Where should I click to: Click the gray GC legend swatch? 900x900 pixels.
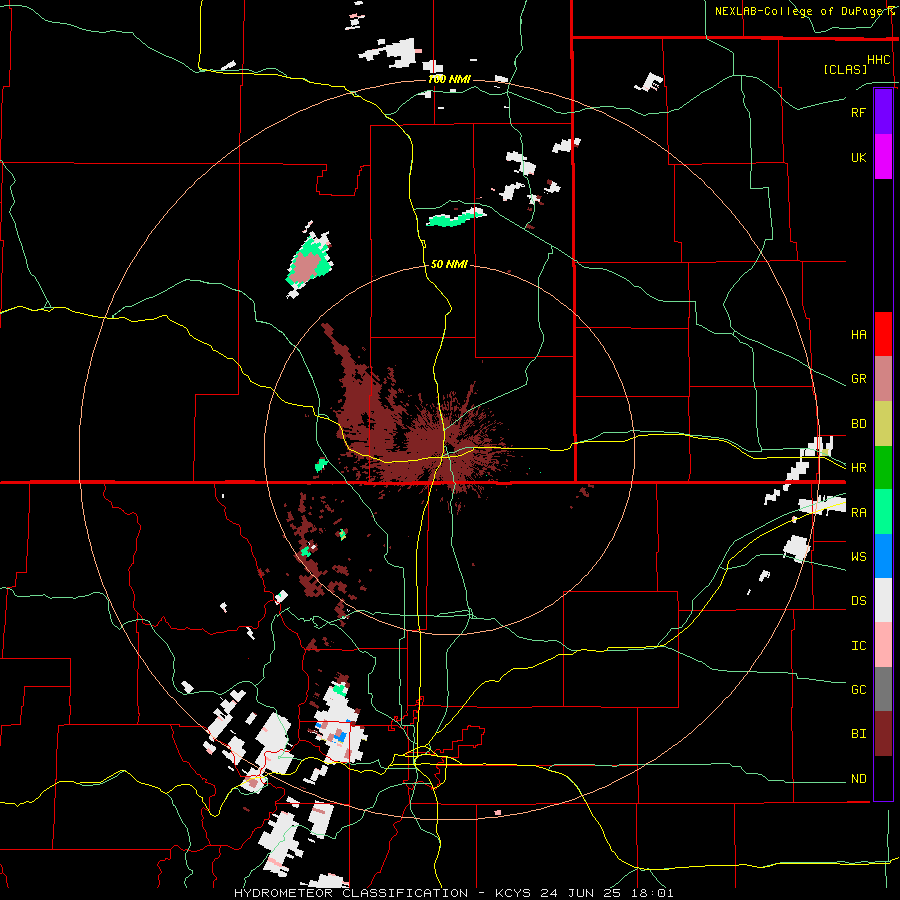pyautogui.click(x=883, y=689)
